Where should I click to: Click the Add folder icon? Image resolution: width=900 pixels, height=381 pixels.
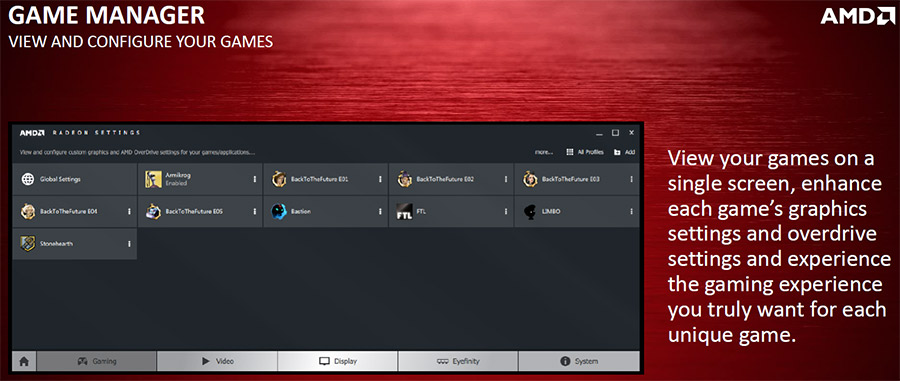617,153
